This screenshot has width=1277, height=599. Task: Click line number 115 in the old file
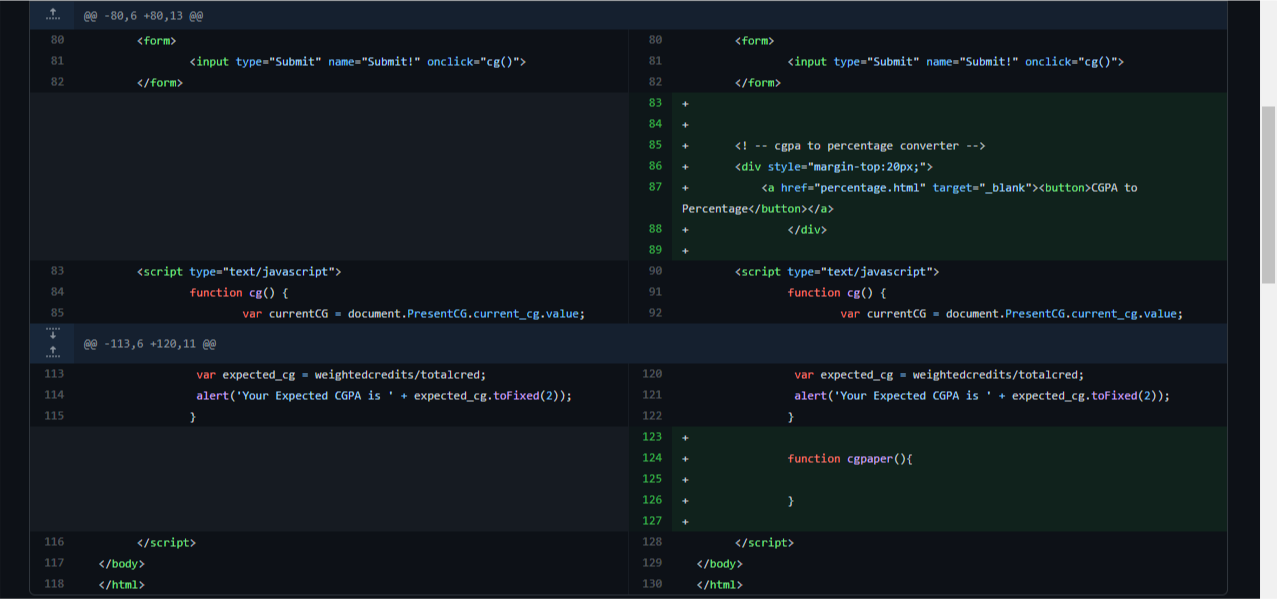tap(55, 416)
